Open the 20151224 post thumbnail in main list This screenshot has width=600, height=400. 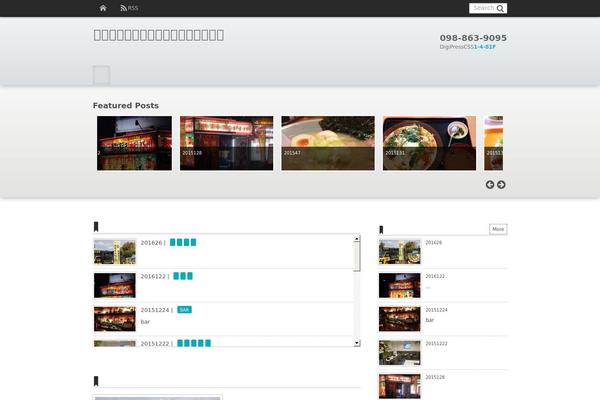pyautogui.click(x=115, y=319)
